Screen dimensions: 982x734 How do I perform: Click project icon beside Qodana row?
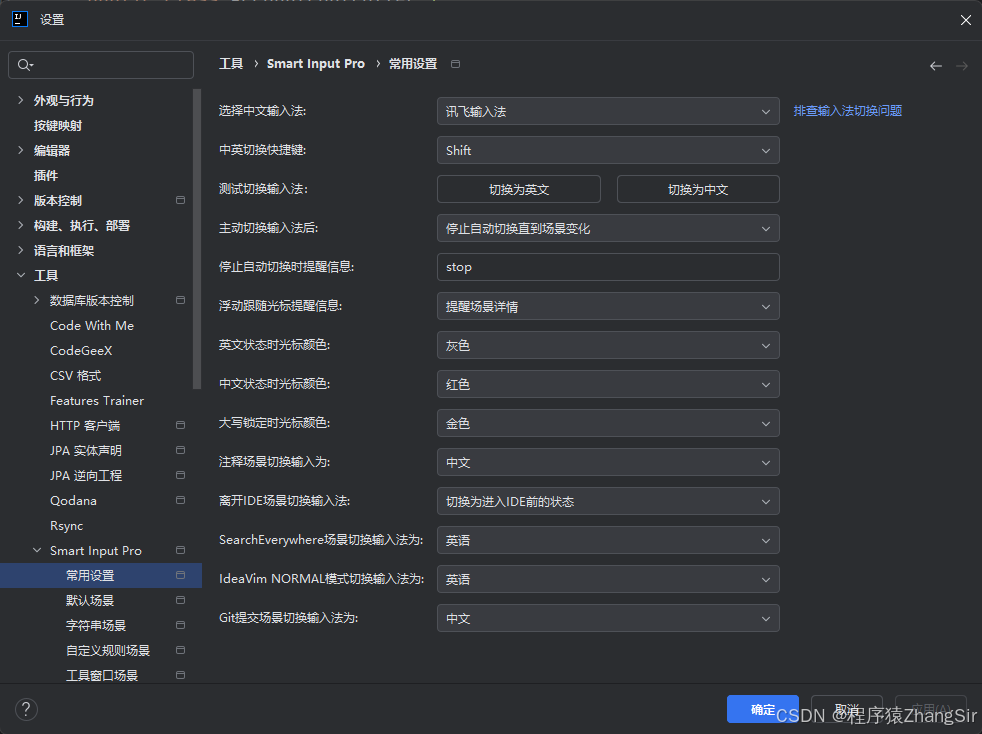[x=180, y=500]
